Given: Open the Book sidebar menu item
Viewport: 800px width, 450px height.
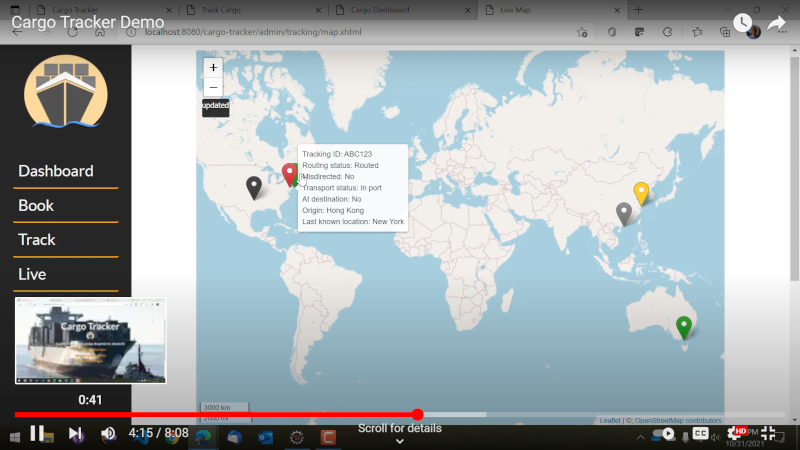Looking at the screenshot, I should tap(36, 205).
